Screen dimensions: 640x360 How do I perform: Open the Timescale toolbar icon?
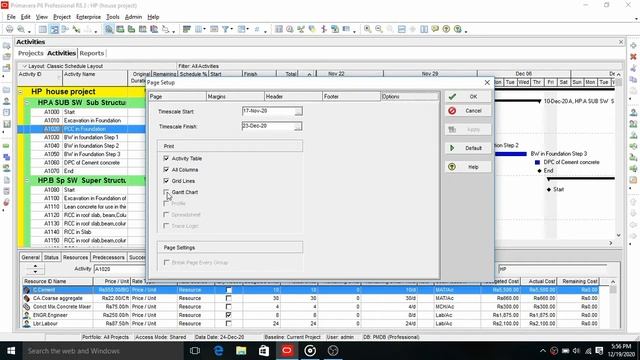pos(214,29)
